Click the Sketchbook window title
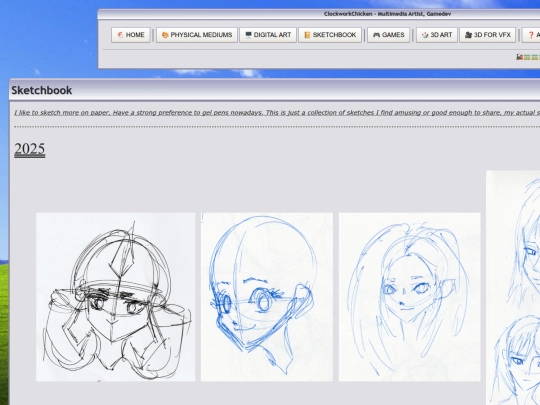The image size is (540, 405). (x=42, y=90)
